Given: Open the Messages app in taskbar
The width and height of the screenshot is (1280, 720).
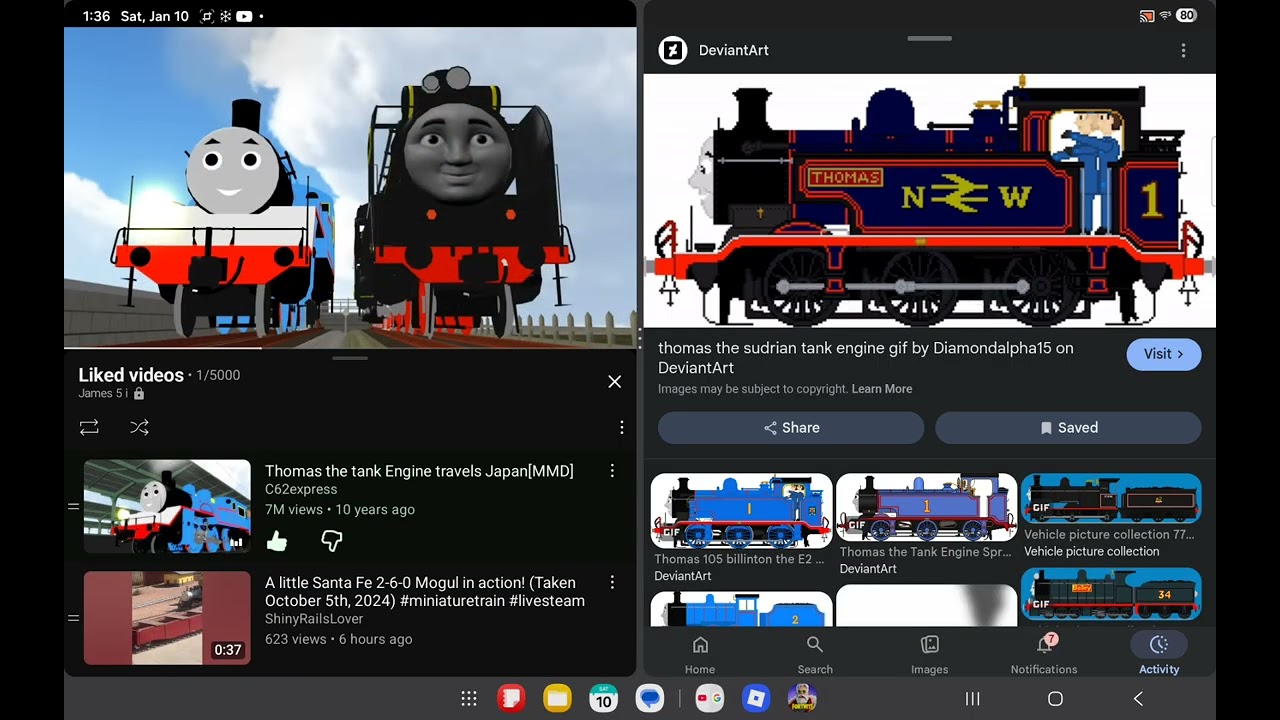Looking at the screenshot, I should point(650,698).
